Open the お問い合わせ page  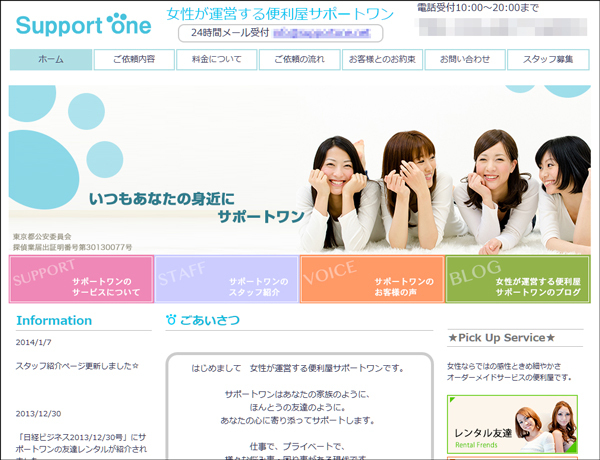[465, 59]
